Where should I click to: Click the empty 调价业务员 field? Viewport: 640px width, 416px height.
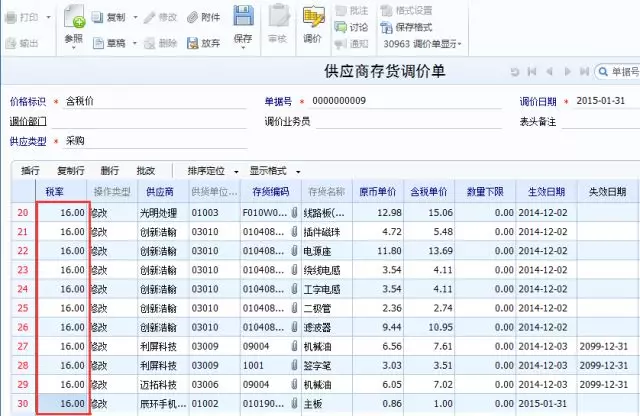[x=409, y=121]
